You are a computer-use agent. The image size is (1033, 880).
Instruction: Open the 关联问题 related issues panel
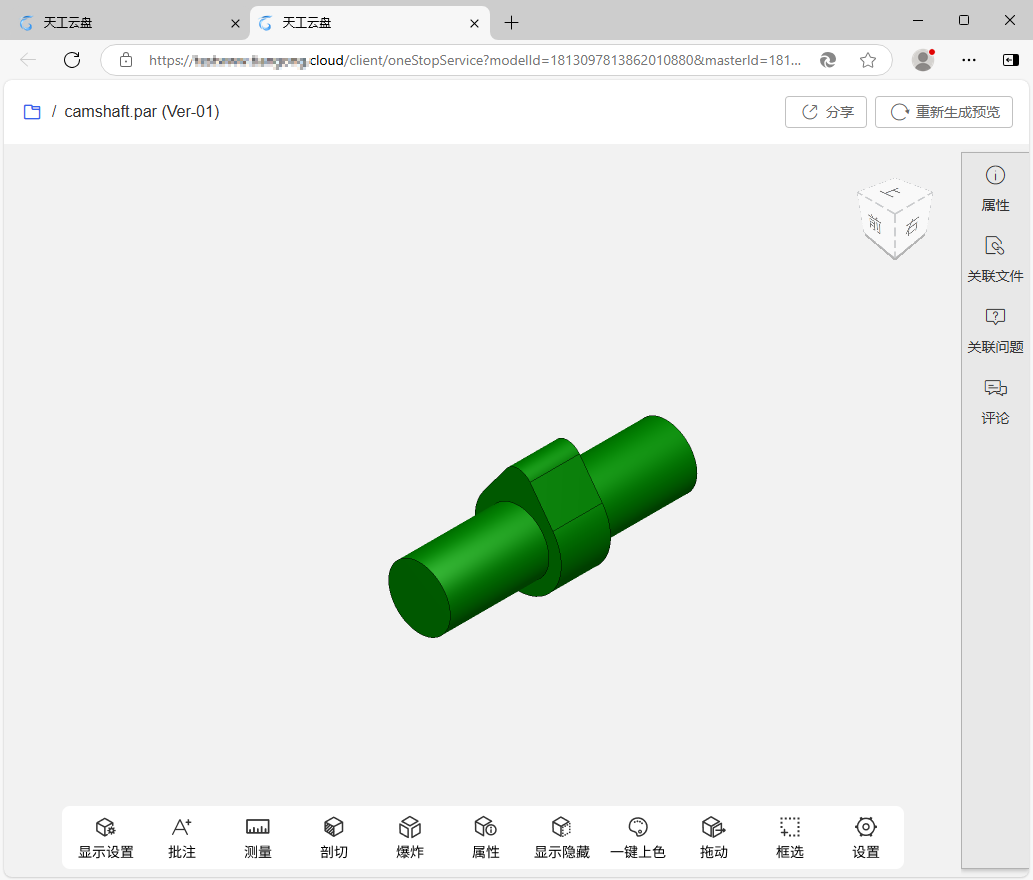[995, 331]
